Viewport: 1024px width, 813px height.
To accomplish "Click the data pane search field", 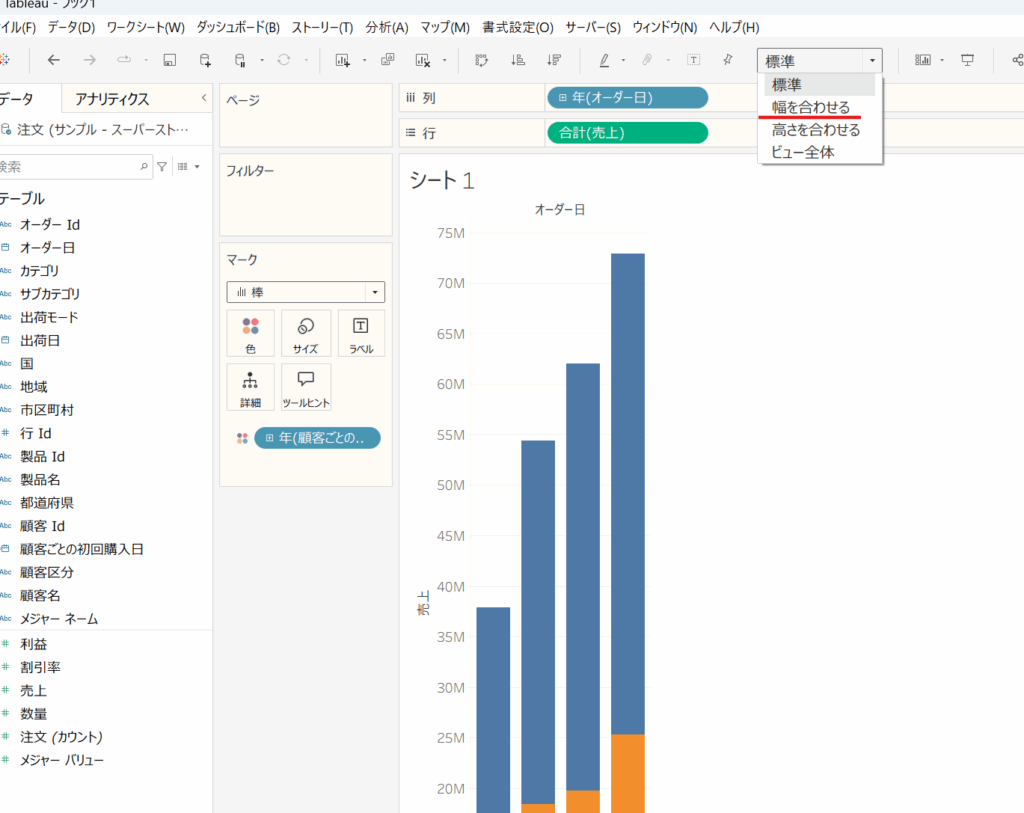I will [x=68, y=166].
